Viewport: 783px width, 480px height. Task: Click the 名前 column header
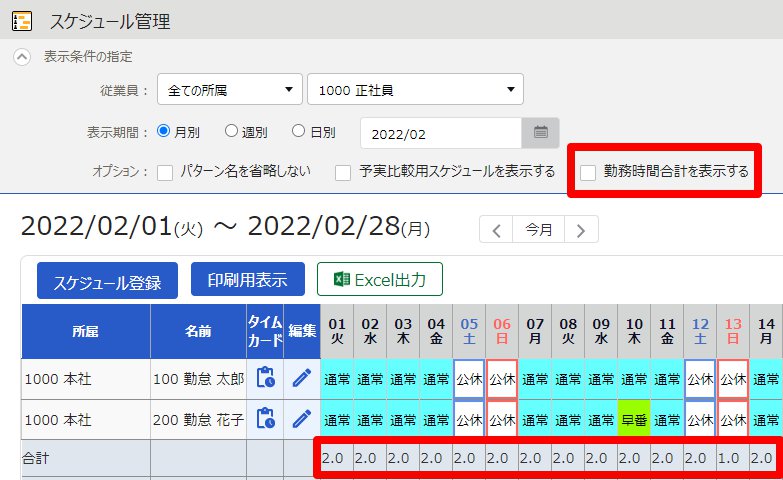pyautogui.click(x=198, y=331)
